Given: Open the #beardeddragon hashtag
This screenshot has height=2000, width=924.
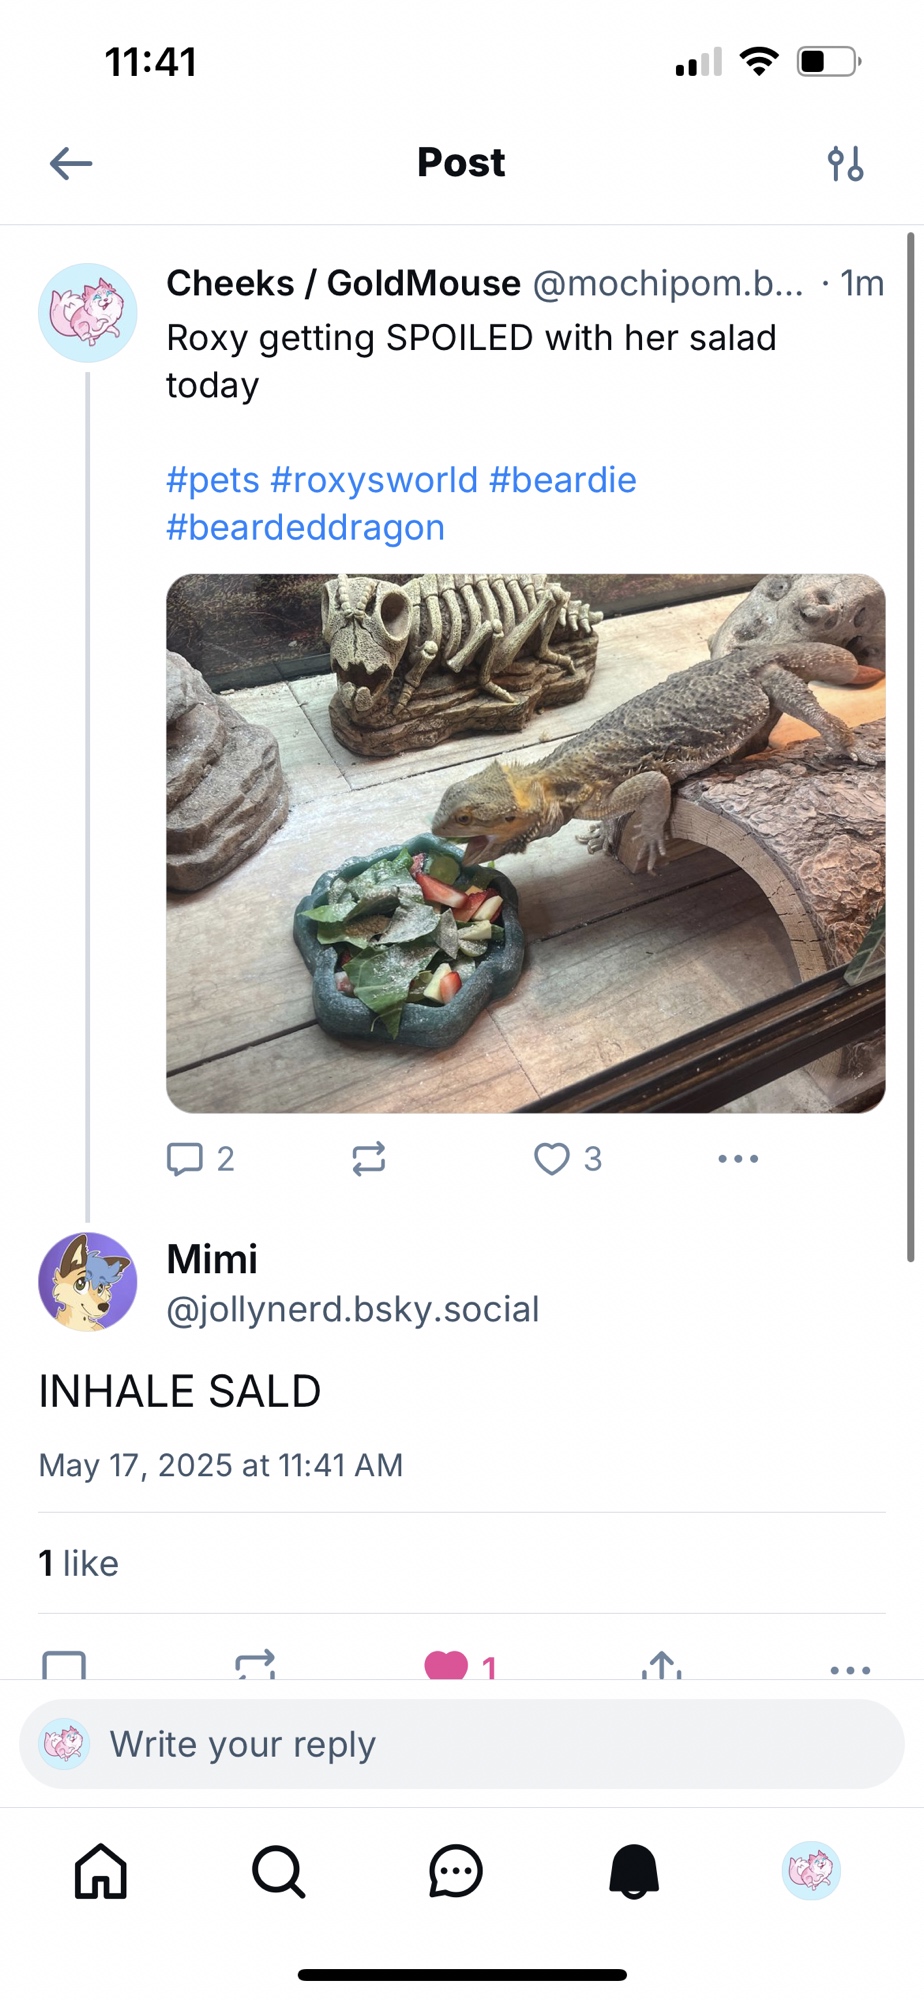Looking at the screenshot, I should click(305, 527).
